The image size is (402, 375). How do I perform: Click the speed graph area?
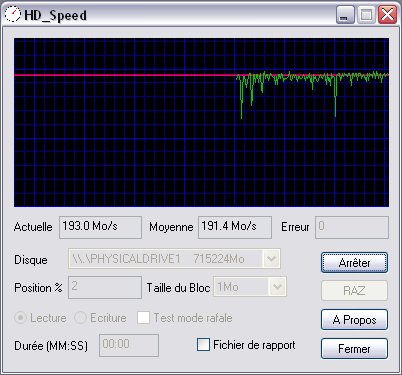click(201, 122)
